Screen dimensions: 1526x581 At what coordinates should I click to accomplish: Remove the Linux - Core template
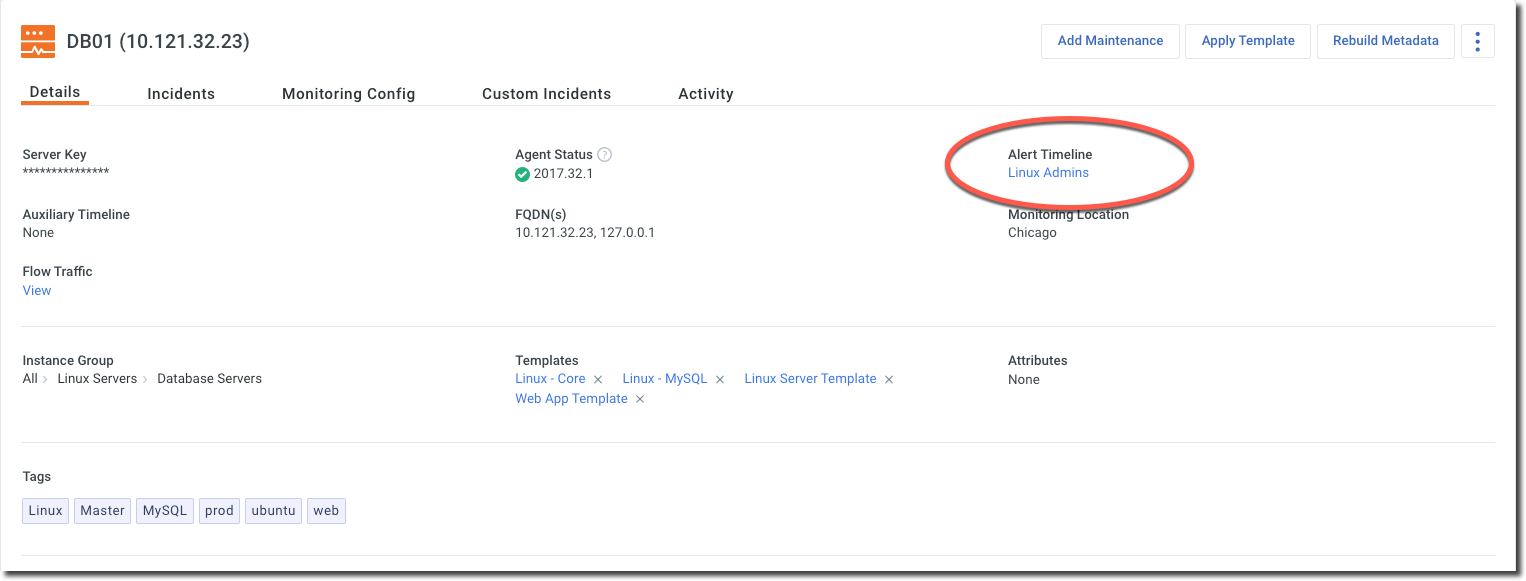click(x=598, y=380)
